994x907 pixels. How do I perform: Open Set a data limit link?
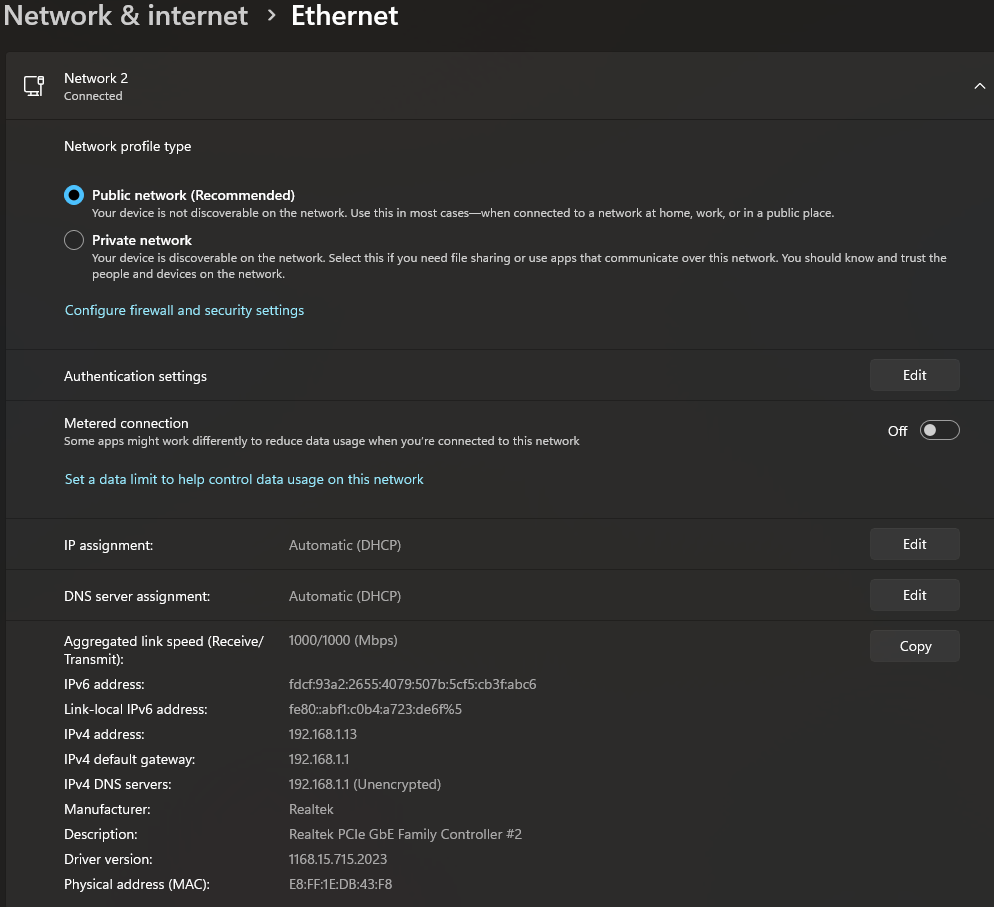tap(244, 479)
